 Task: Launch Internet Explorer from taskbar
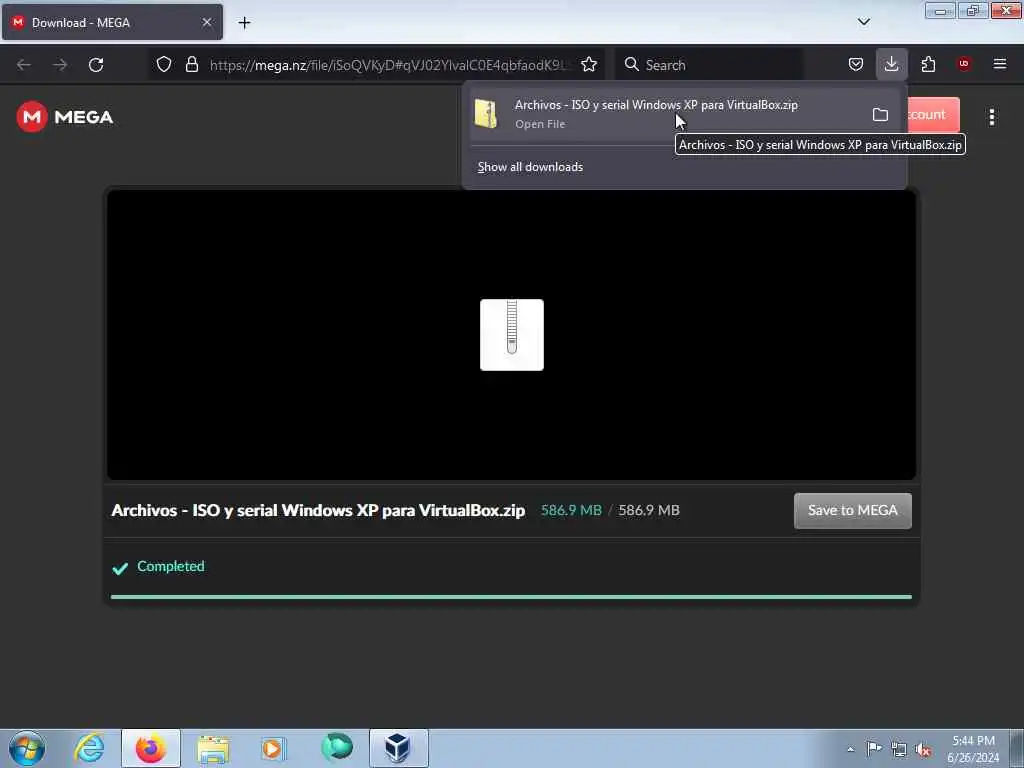(89, 748)
